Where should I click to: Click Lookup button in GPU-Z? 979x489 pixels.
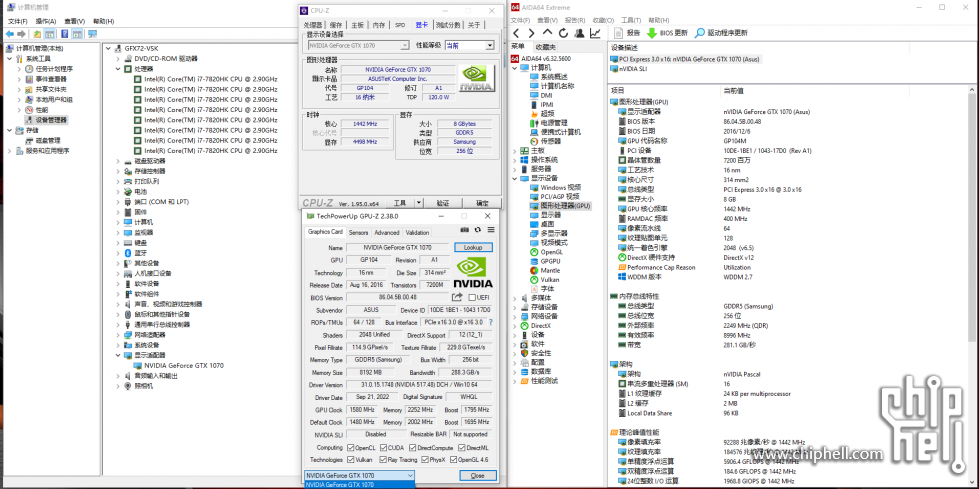pos(473,247)
